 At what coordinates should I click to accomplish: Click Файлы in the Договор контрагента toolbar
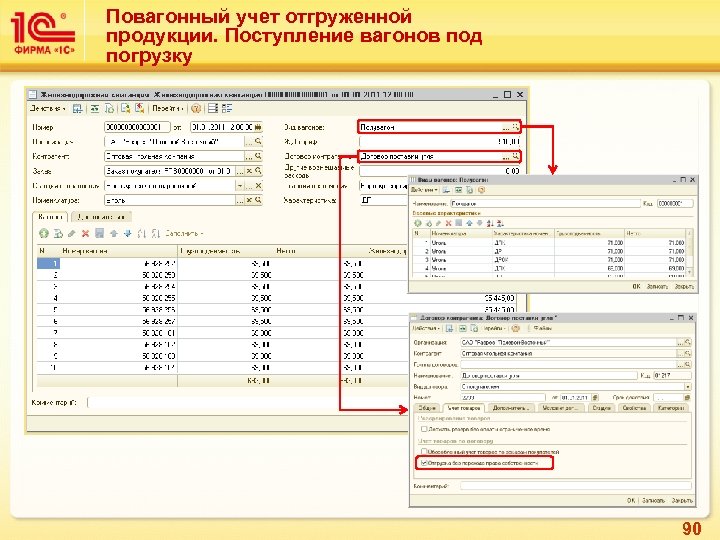coord(542,328)
